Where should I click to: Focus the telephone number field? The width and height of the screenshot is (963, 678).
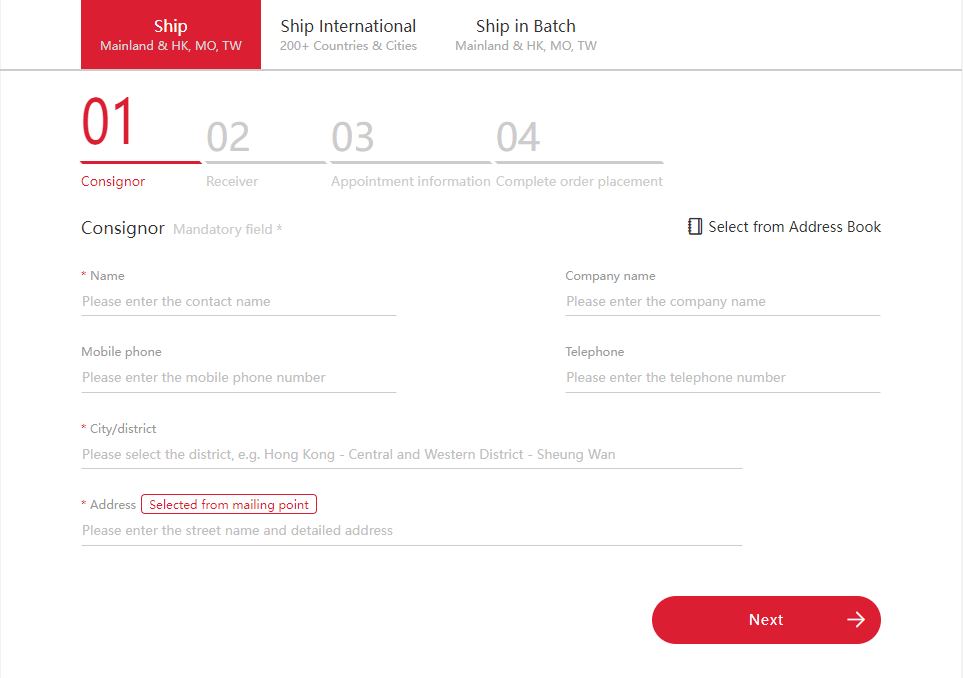tap(723, 378)
